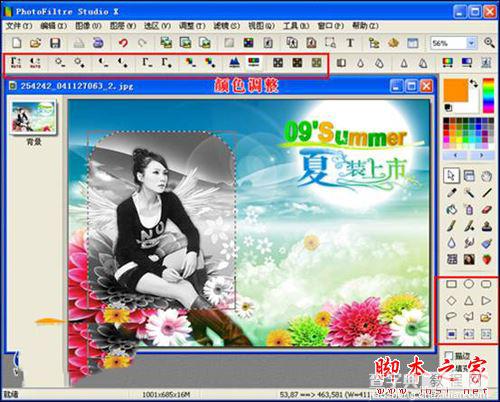Click the Open folder icon
The height and width of the screenshot is (402, 500).
pyautogui.click(x=35, y=43)
